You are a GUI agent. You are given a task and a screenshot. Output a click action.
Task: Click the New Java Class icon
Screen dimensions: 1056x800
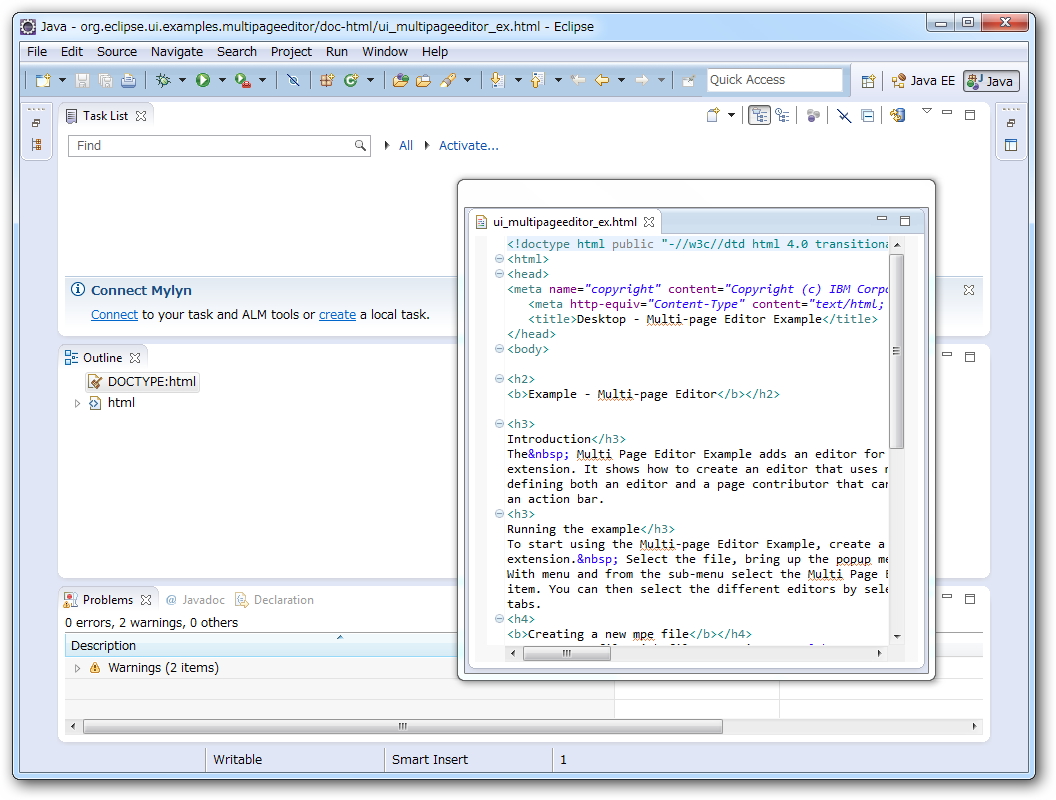351,80
